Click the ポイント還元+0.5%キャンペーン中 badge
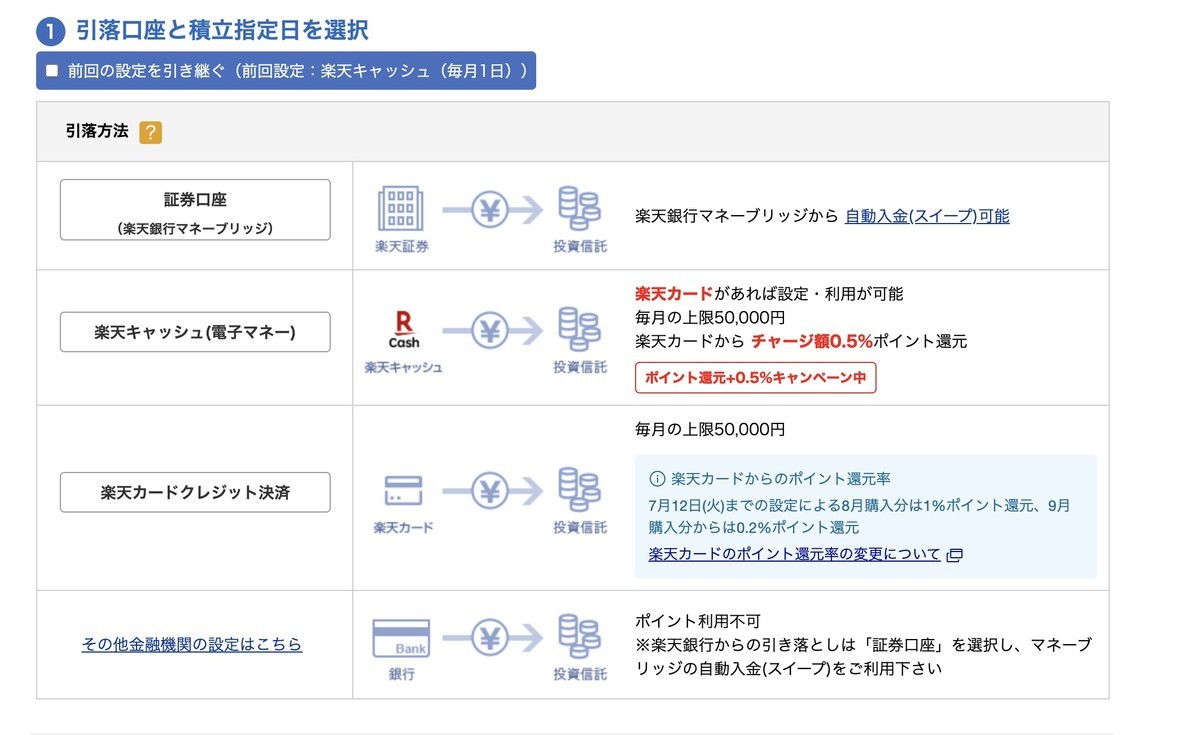Image resolution: width=1200 pixels, height=735 pixels. click(x=755, y=378)
